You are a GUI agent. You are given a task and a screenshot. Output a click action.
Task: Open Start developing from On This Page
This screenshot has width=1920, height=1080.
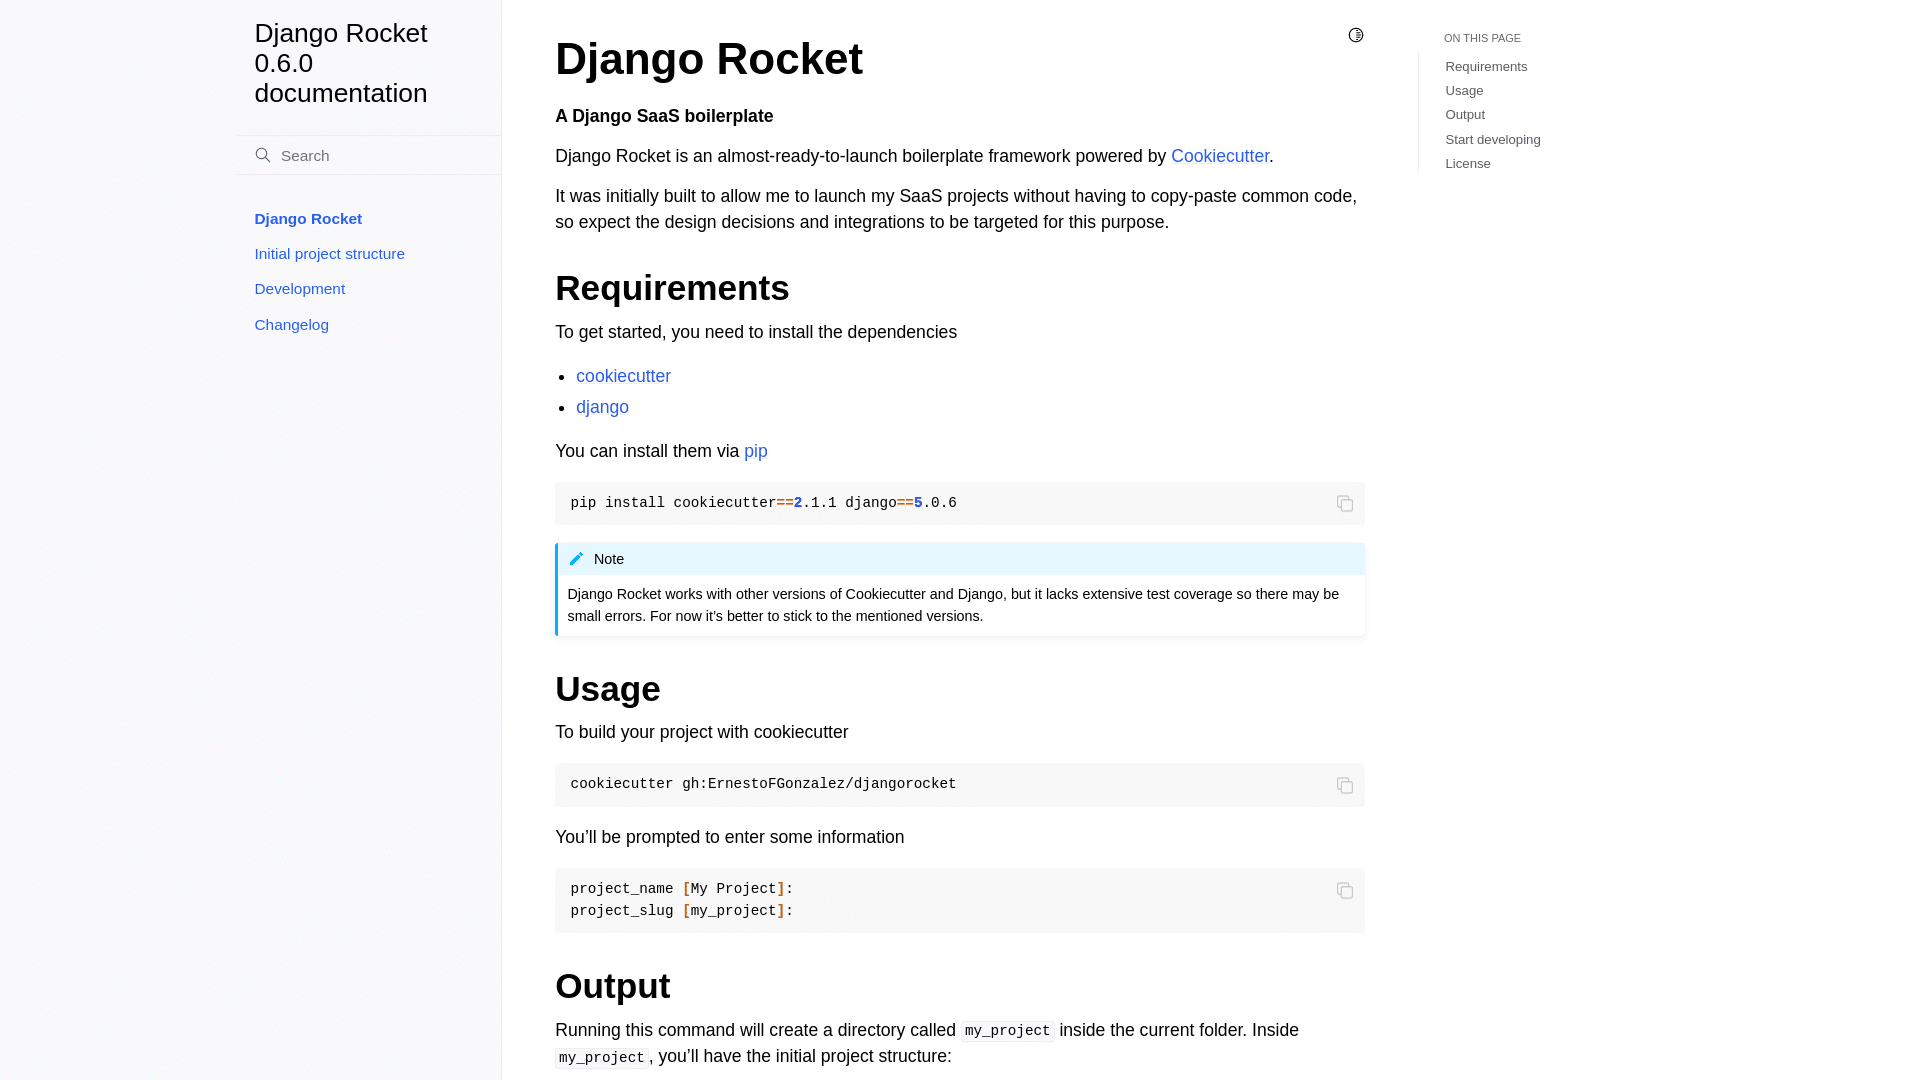1492,139
